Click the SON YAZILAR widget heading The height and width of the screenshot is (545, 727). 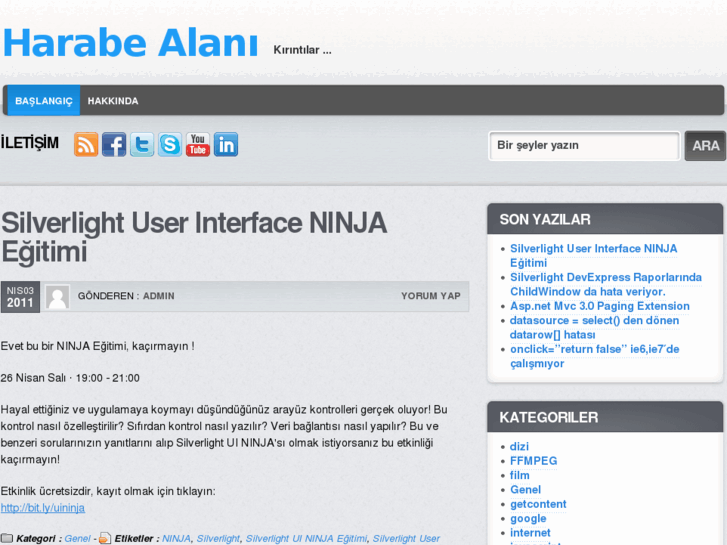[x=545, y=219]
